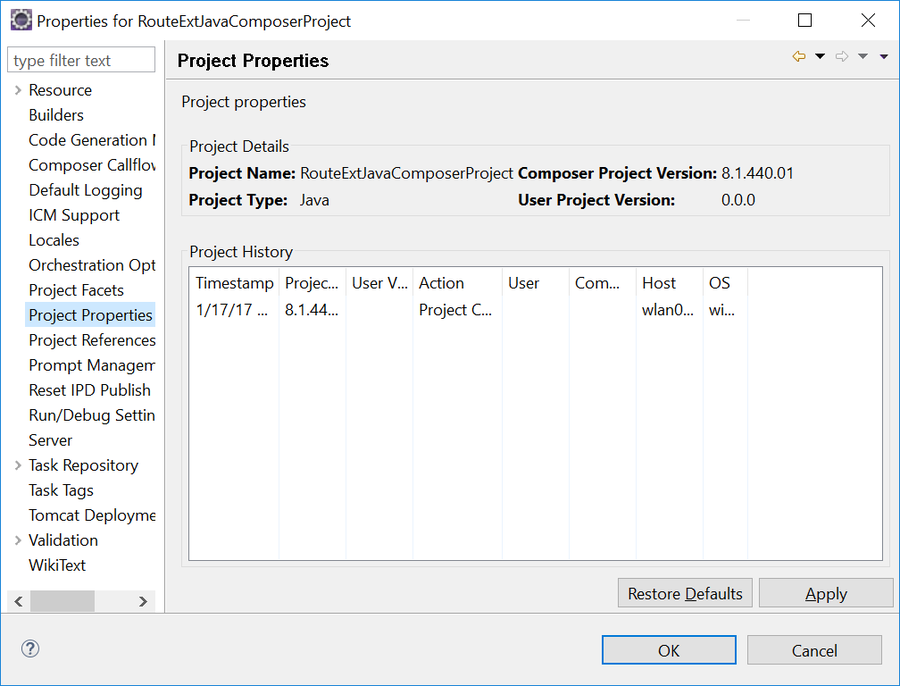Click the Java project type value

(314, 200)
